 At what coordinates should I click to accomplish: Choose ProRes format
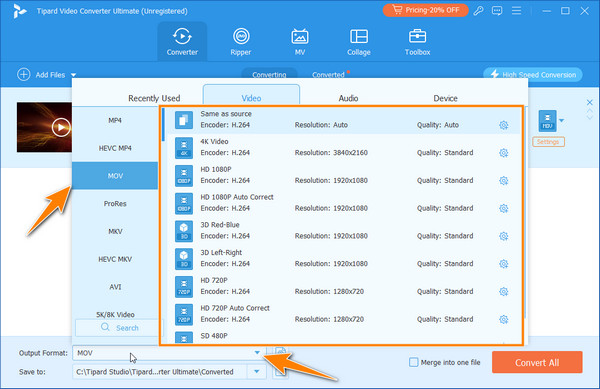(115, 203)
